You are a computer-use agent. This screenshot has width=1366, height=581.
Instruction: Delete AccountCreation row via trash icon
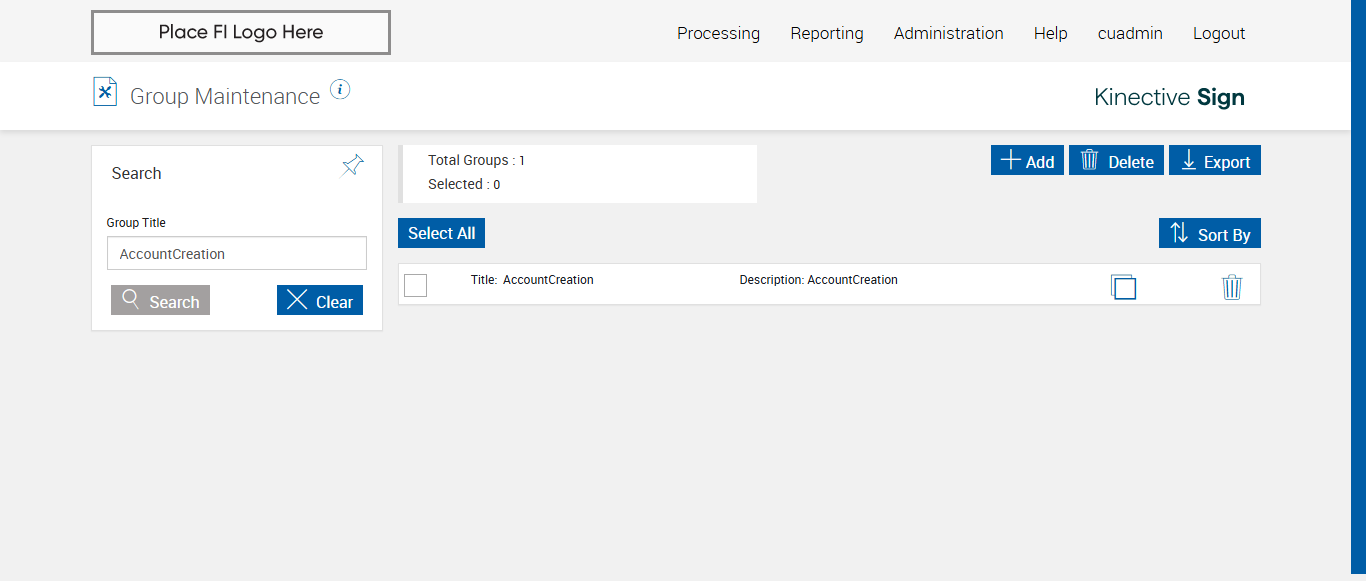pos(1232,287)
